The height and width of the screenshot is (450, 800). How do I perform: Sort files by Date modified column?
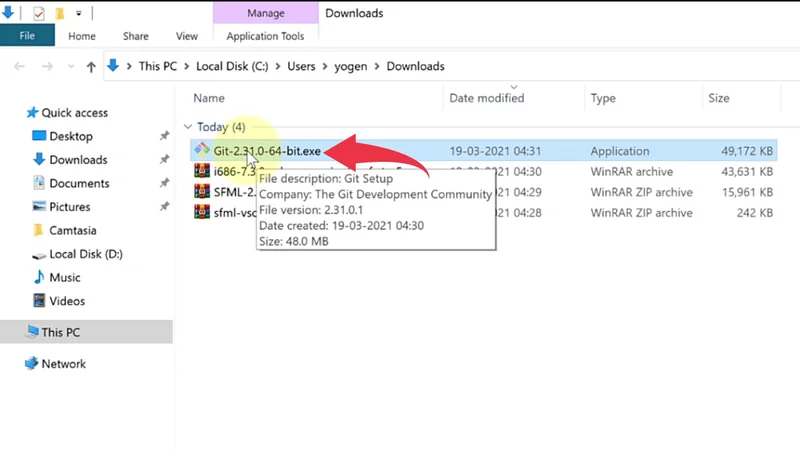pyautogui.click(x=487, y=98)
